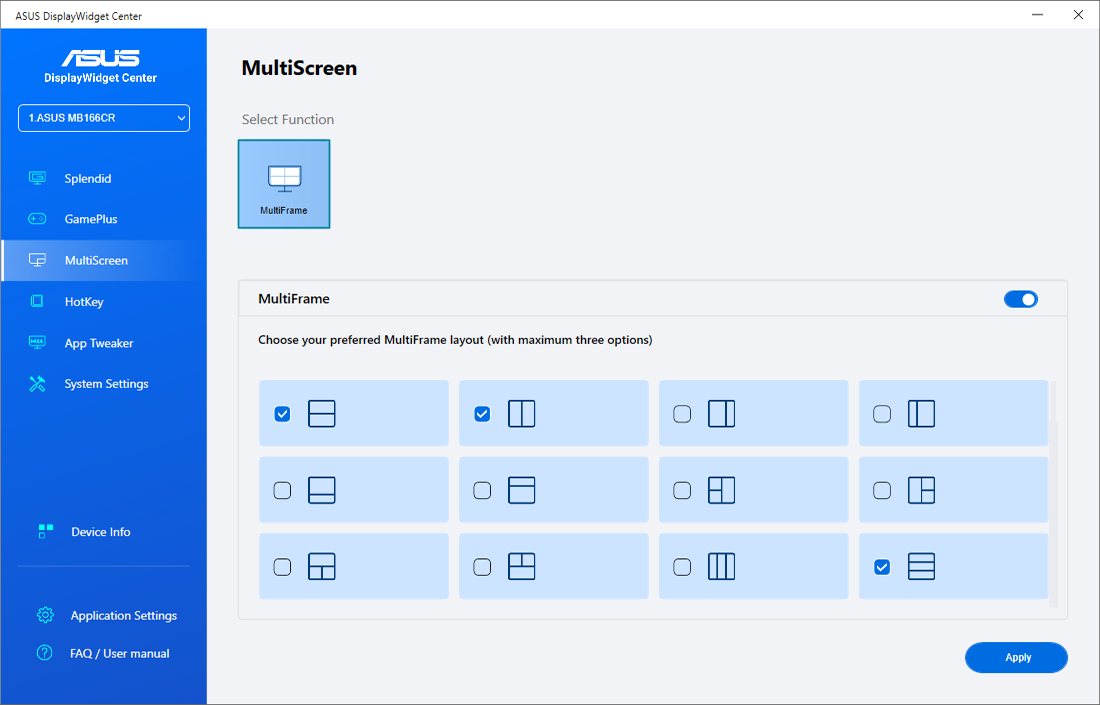Click the small-top large-bottom row layout icon
This screenshot has width=1100, height=705.
522,490
